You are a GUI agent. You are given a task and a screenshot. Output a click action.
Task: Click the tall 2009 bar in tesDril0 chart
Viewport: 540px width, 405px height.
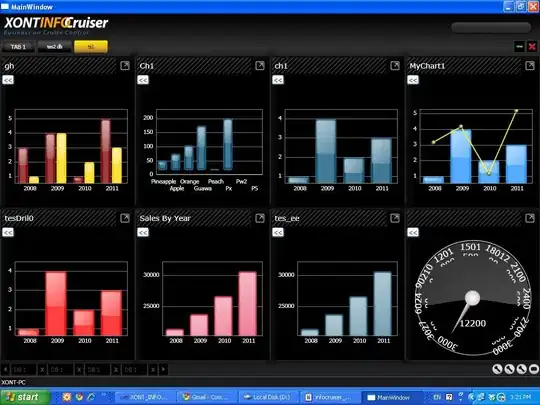pos(56,303)
